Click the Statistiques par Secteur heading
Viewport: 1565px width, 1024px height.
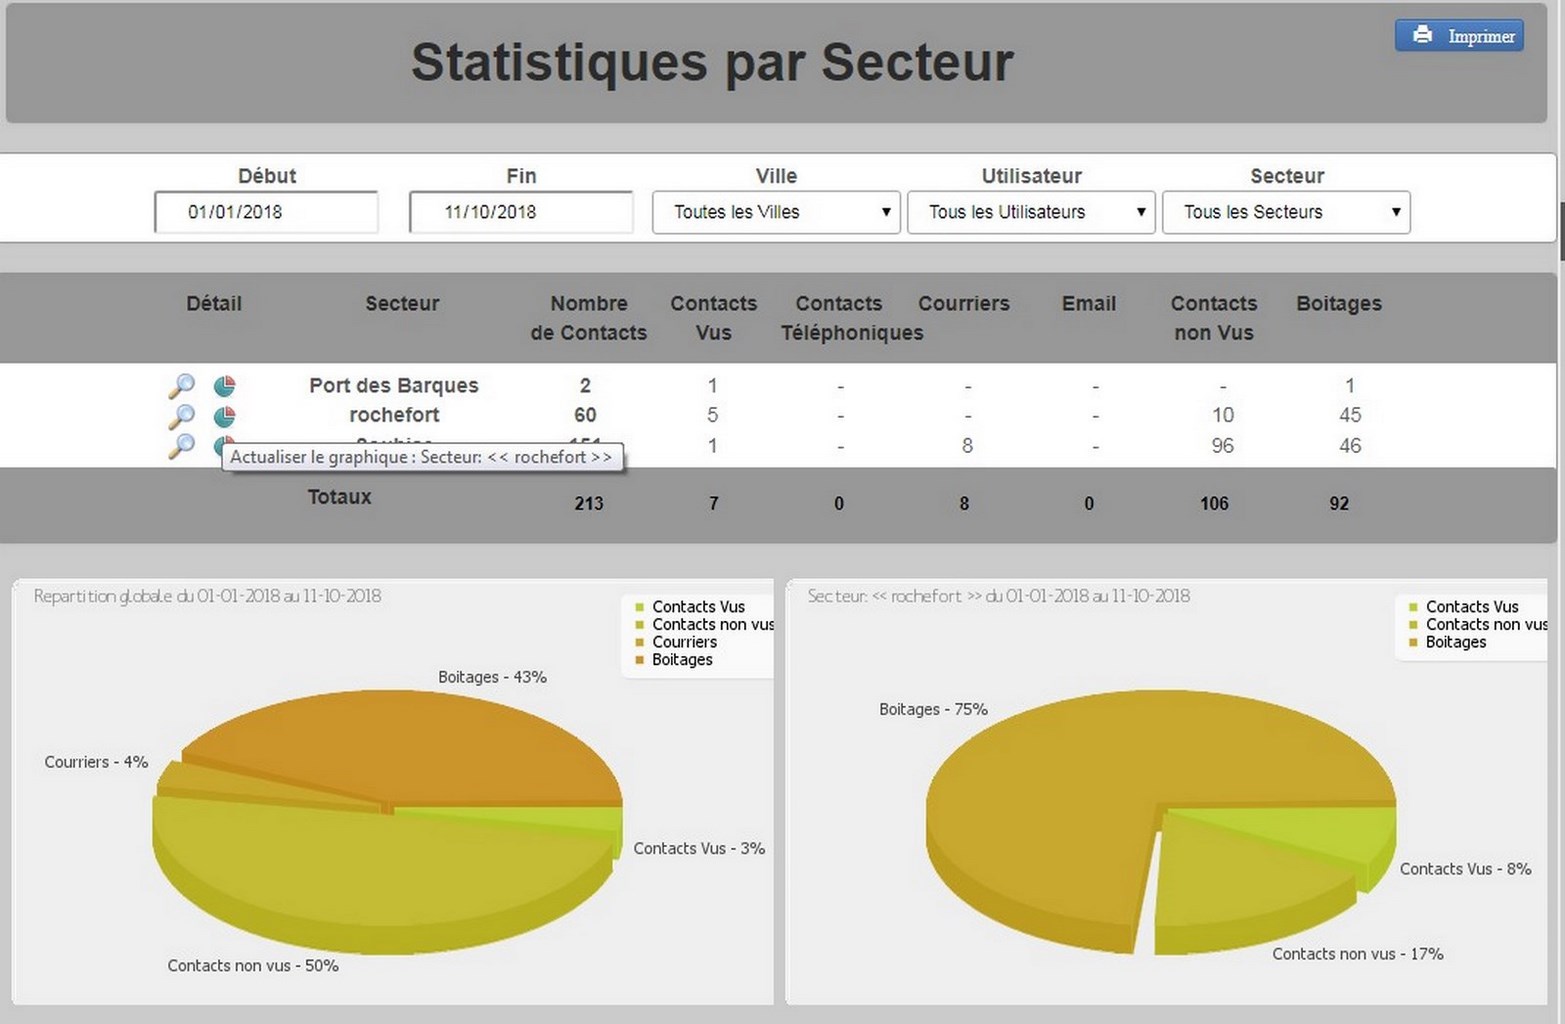[x=712, y=62]
